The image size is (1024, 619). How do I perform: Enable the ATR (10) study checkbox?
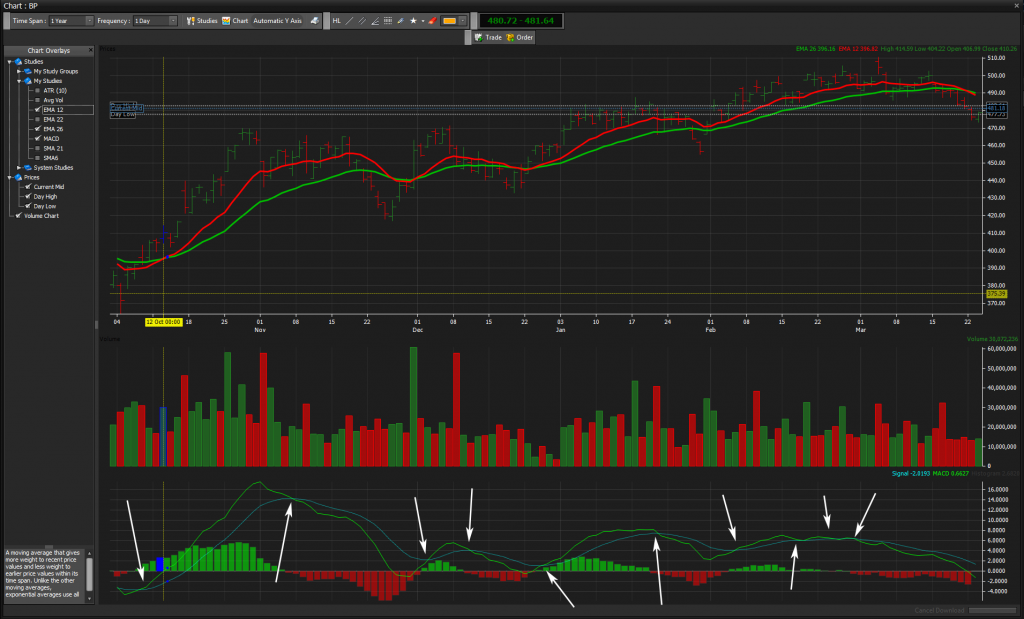(x=36, y=90)
